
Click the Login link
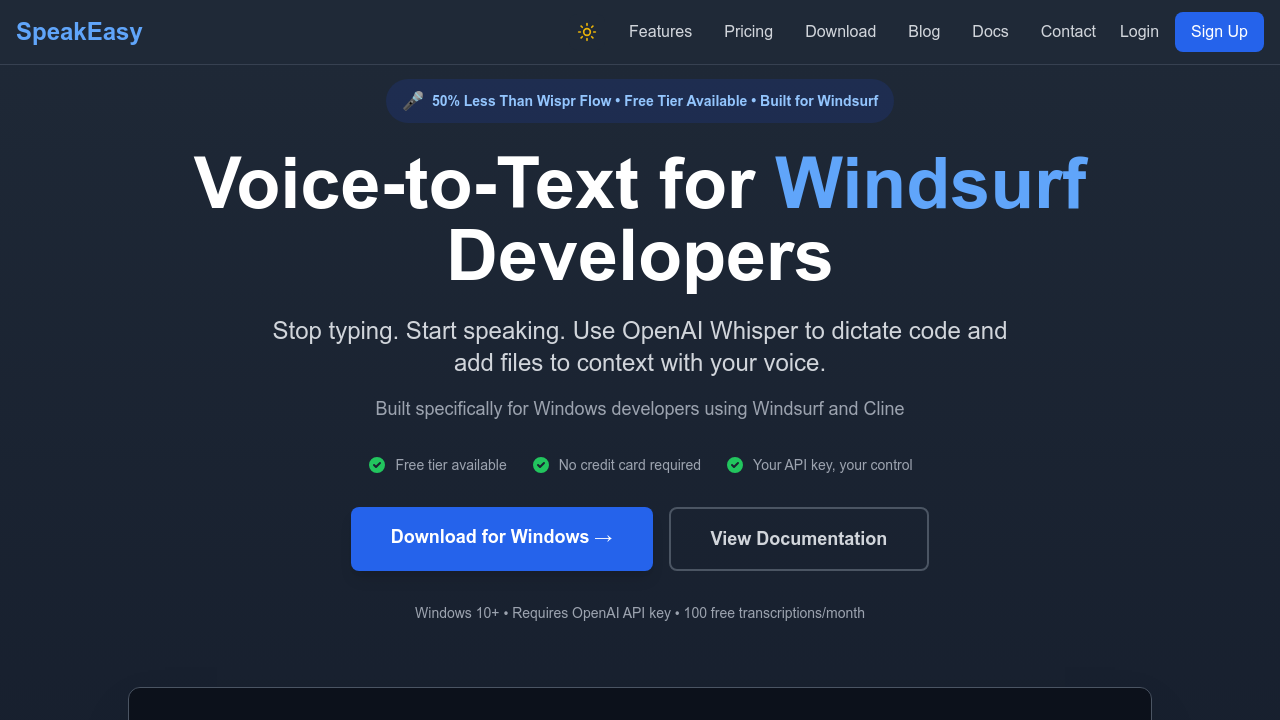[x=1139, y=32]
